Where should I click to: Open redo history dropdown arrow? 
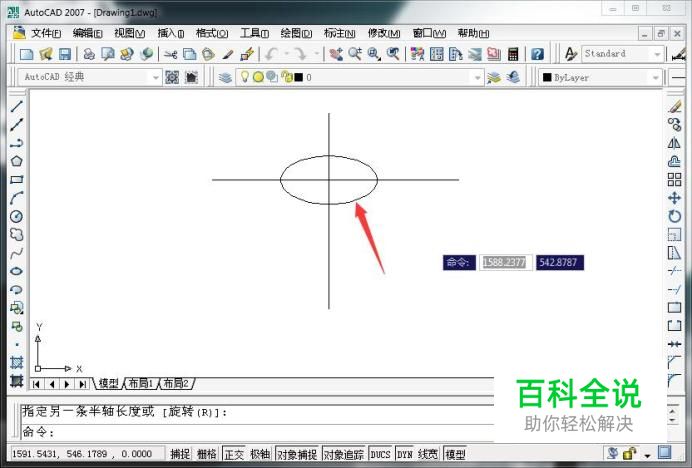coord(316,54)
